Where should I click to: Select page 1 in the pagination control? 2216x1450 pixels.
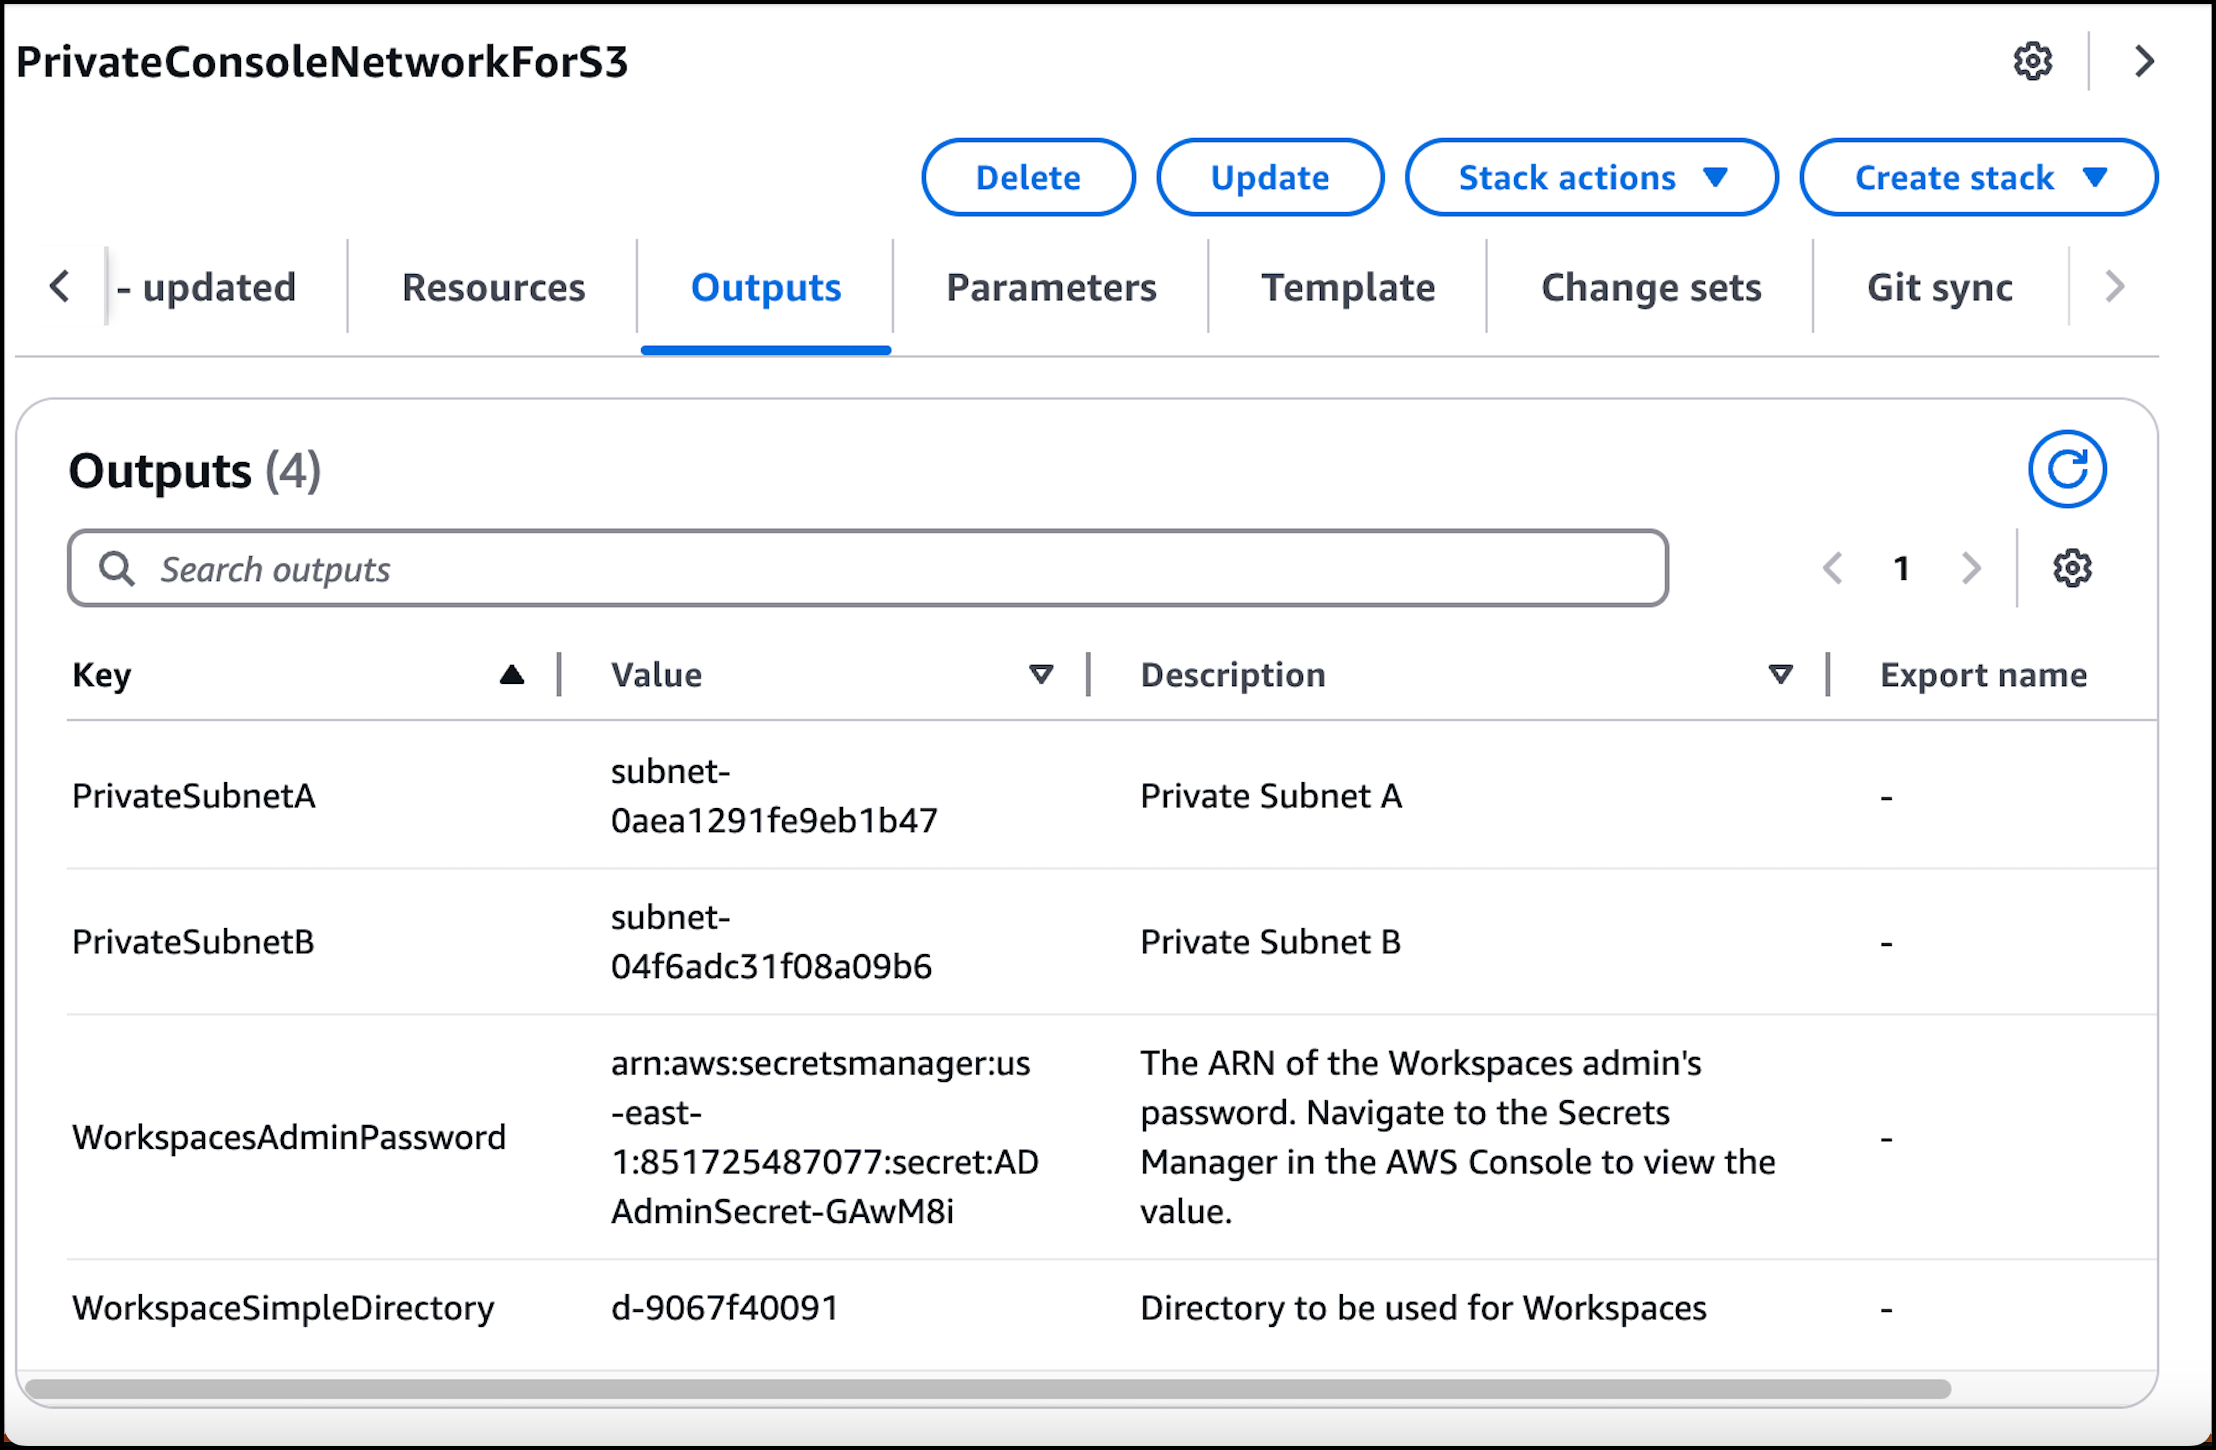[1900, 568]
